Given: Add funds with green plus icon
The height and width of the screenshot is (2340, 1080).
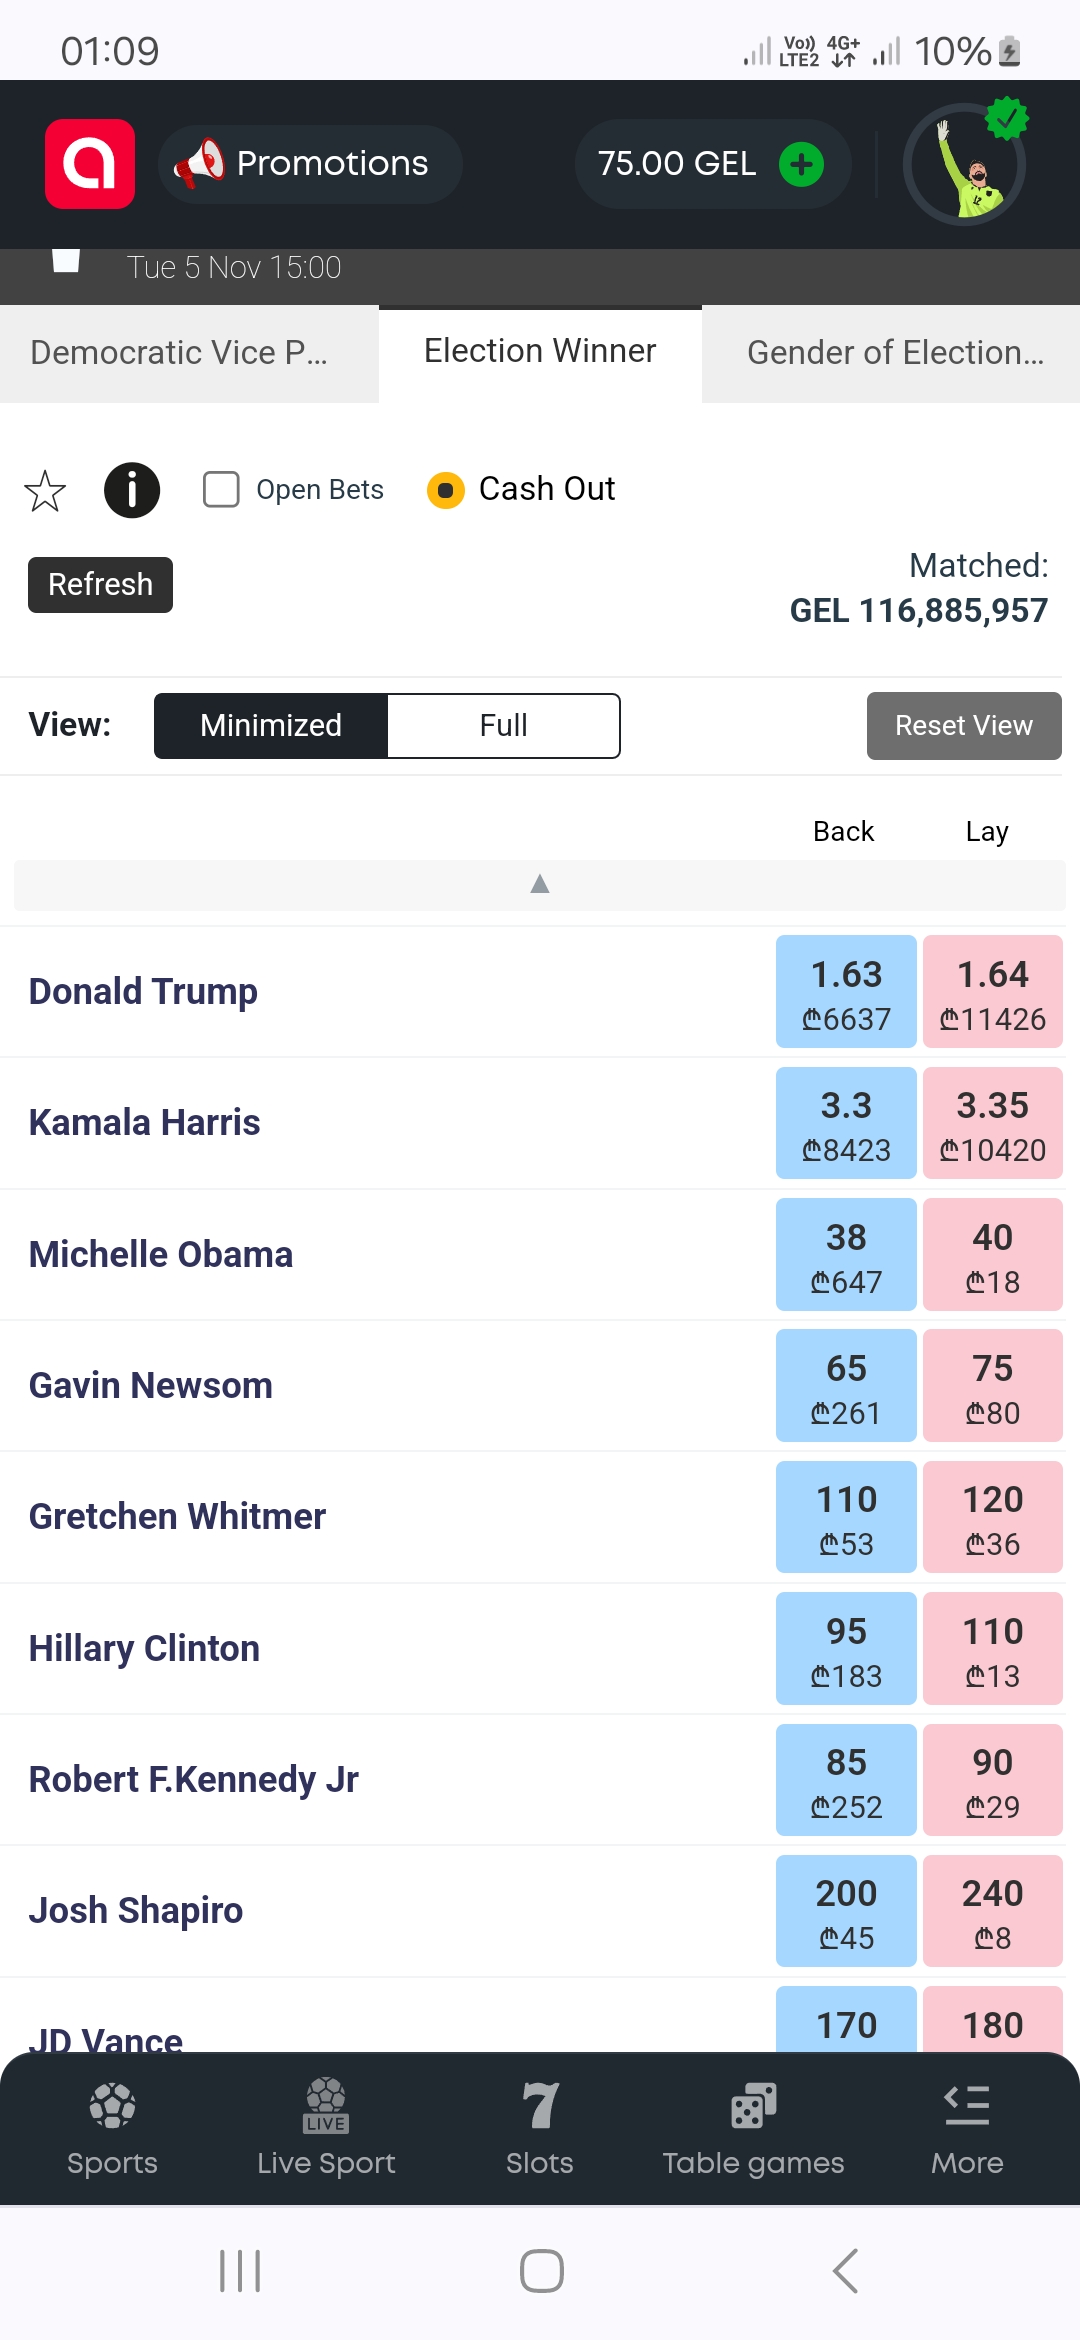Looking at the screenshot, I should (x=801, y=164).
